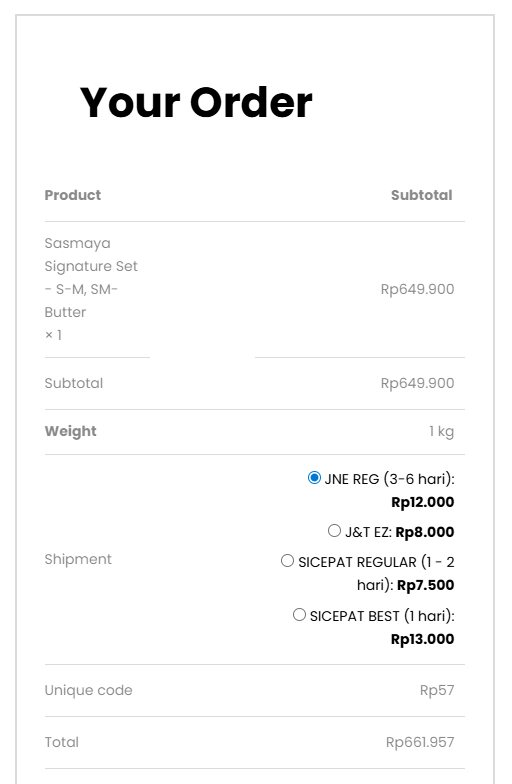Click the JNE REG (3-6 hari) label text
The height and width of the screenshot is (784, 512).
[x=390, y=479]
